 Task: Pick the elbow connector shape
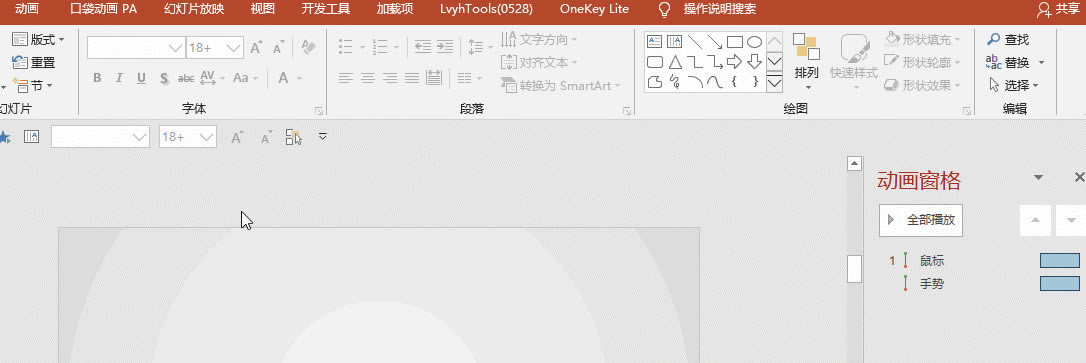pyautogui.click(x=695, y=62)
